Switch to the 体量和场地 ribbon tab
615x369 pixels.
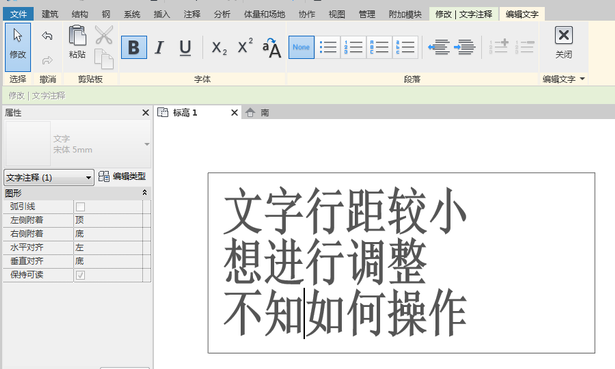[264, 14]
